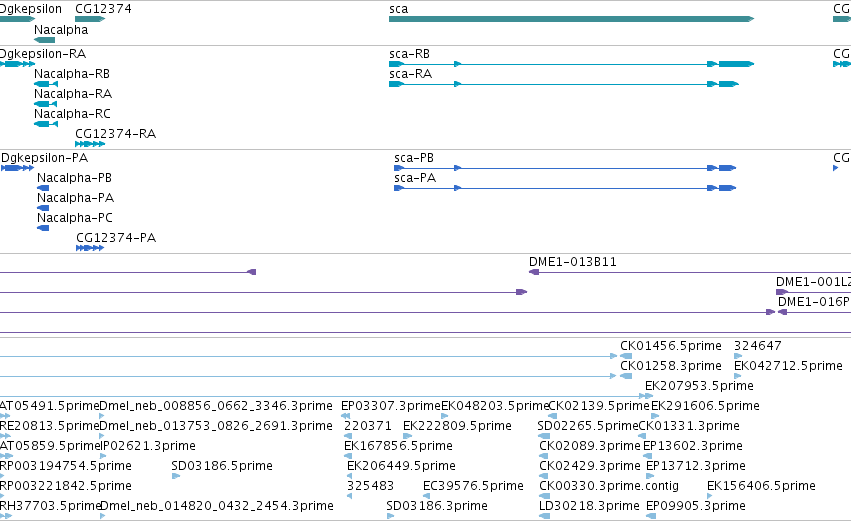Click the CK01456.5prime EST label
Image resolution: width=851 pixels, height=521 pixels.
pos(671,346)
